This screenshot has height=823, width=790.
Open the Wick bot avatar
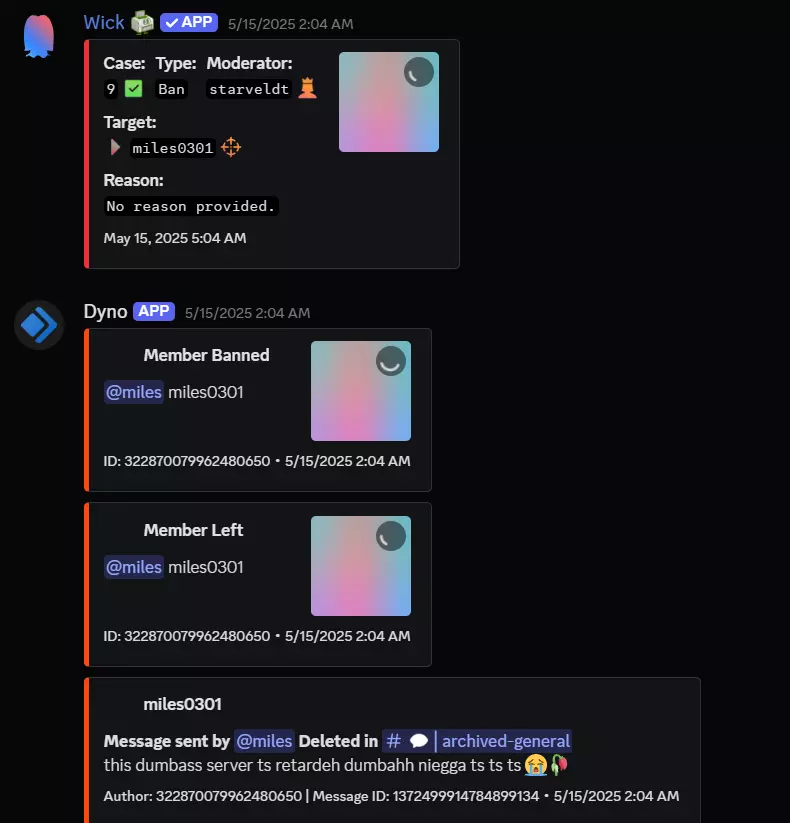click(39, 36)
